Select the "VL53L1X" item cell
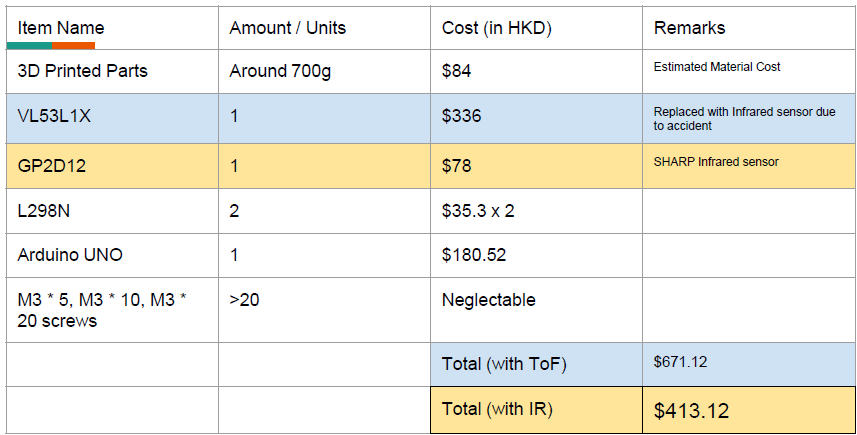The image size is (857, 435). [x=54, y=116]
